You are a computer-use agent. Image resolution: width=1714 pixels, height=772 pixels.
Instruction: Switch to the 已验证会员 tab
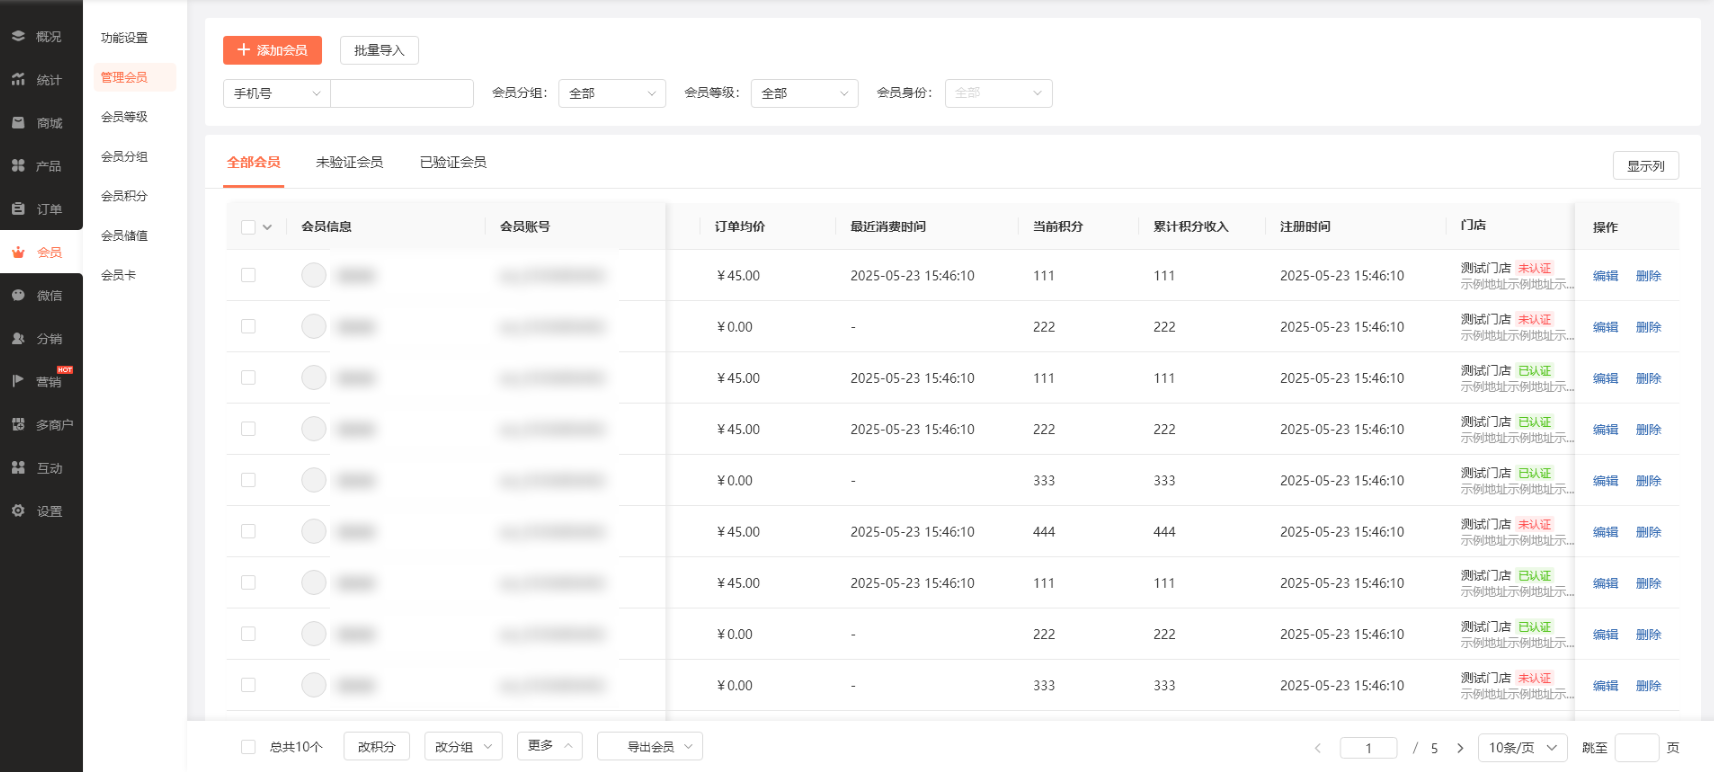453,162
